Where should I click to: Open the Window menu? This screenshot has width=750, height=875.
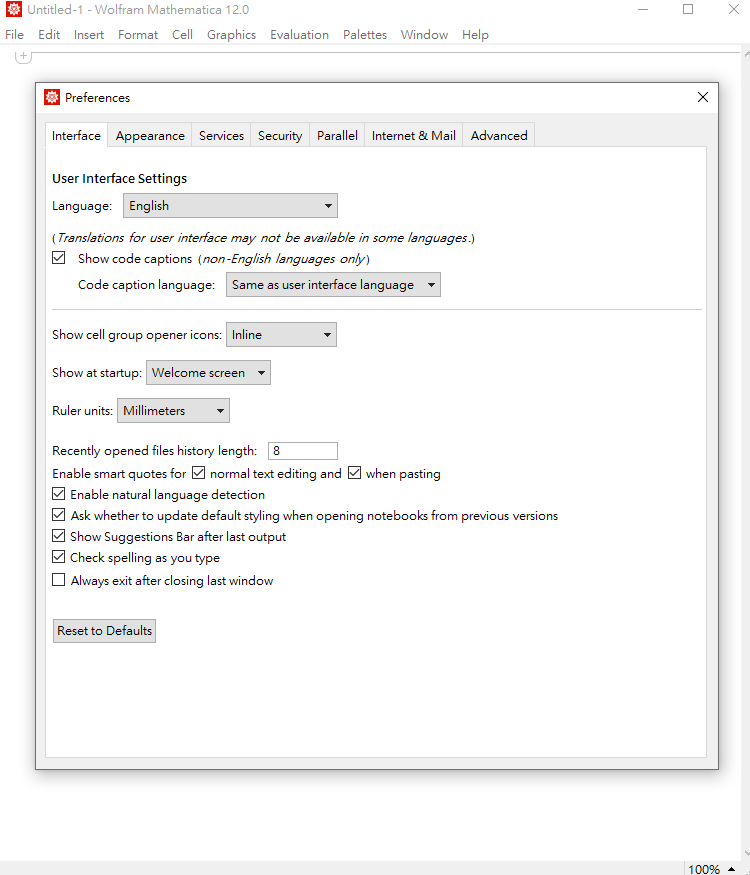click(424, 35)
